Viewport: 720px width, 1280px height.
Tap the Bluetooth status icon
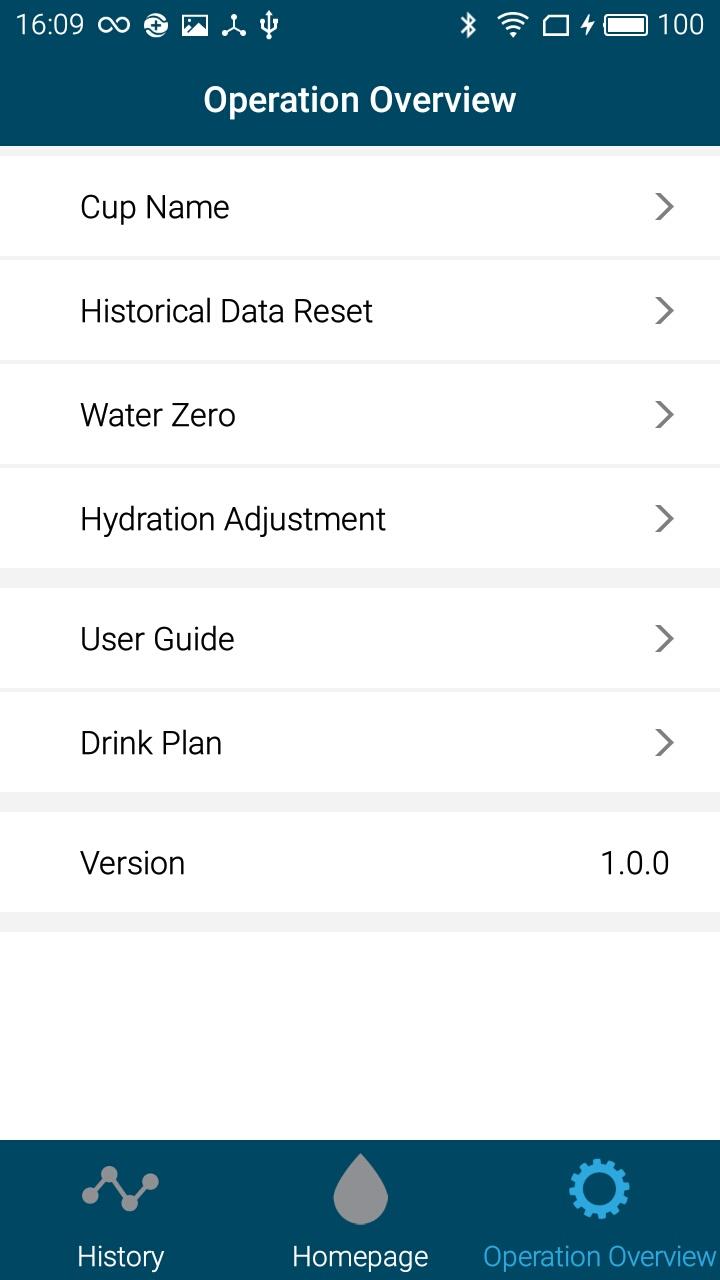468,25
